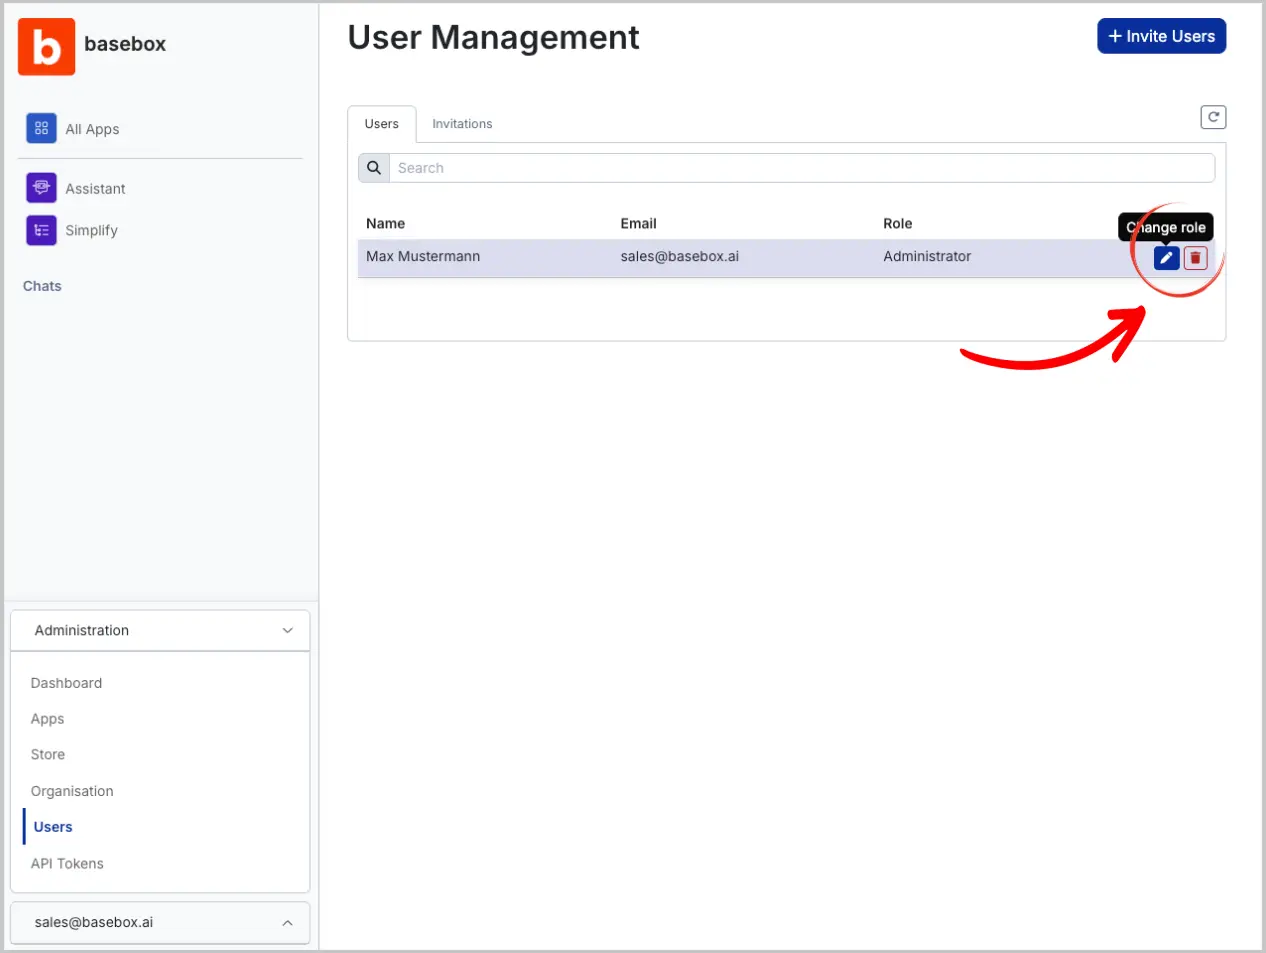1266x953 pixels.
Task: Click the Simplify app icon
Action: tap(41, 230)
